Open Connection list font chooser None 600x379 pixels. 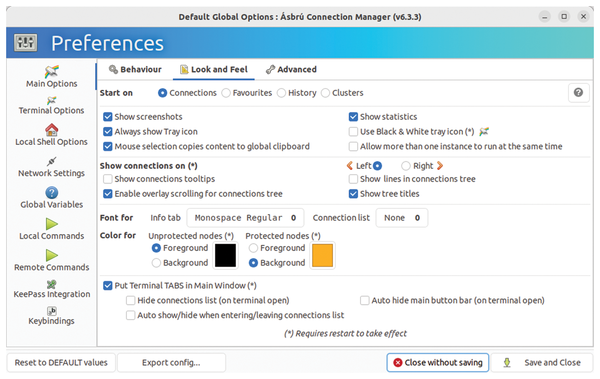pos(402,218)
